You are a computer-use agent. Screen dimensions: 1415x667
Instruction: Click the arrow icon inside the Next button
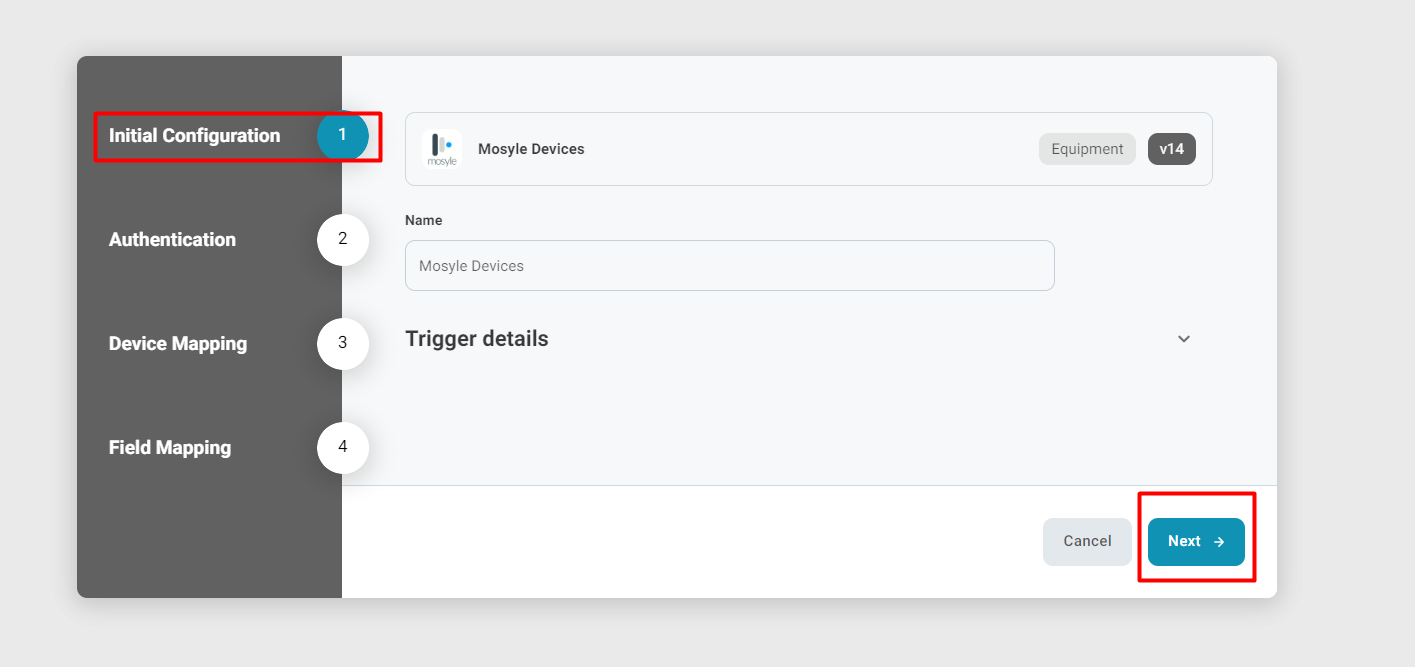1218,541
